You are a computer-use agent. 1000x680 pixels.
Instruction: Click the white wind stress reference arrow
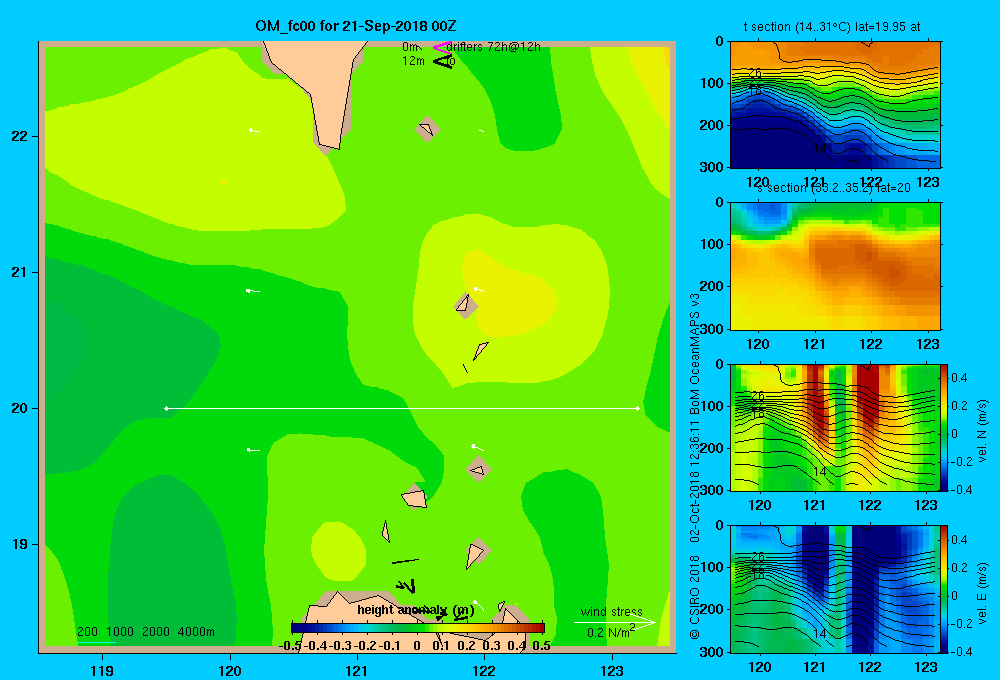(x=614, y=622)
